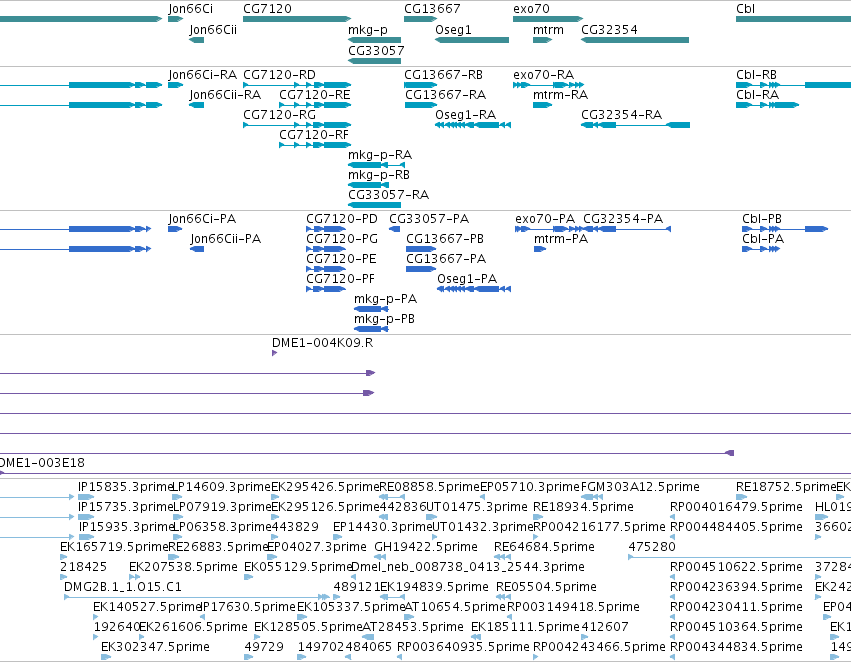Select the Oseg1 gene feature
The height and width of the screenshot is (662, 851).
point(472,40)
